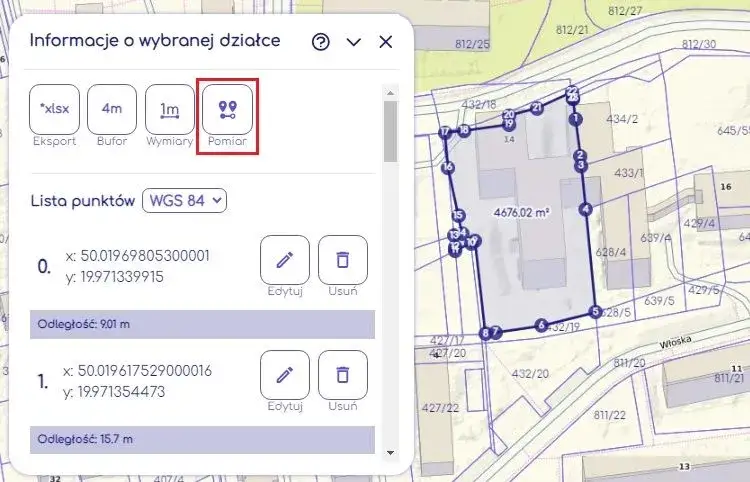Click map point marker 17

[x=445, y=132]
